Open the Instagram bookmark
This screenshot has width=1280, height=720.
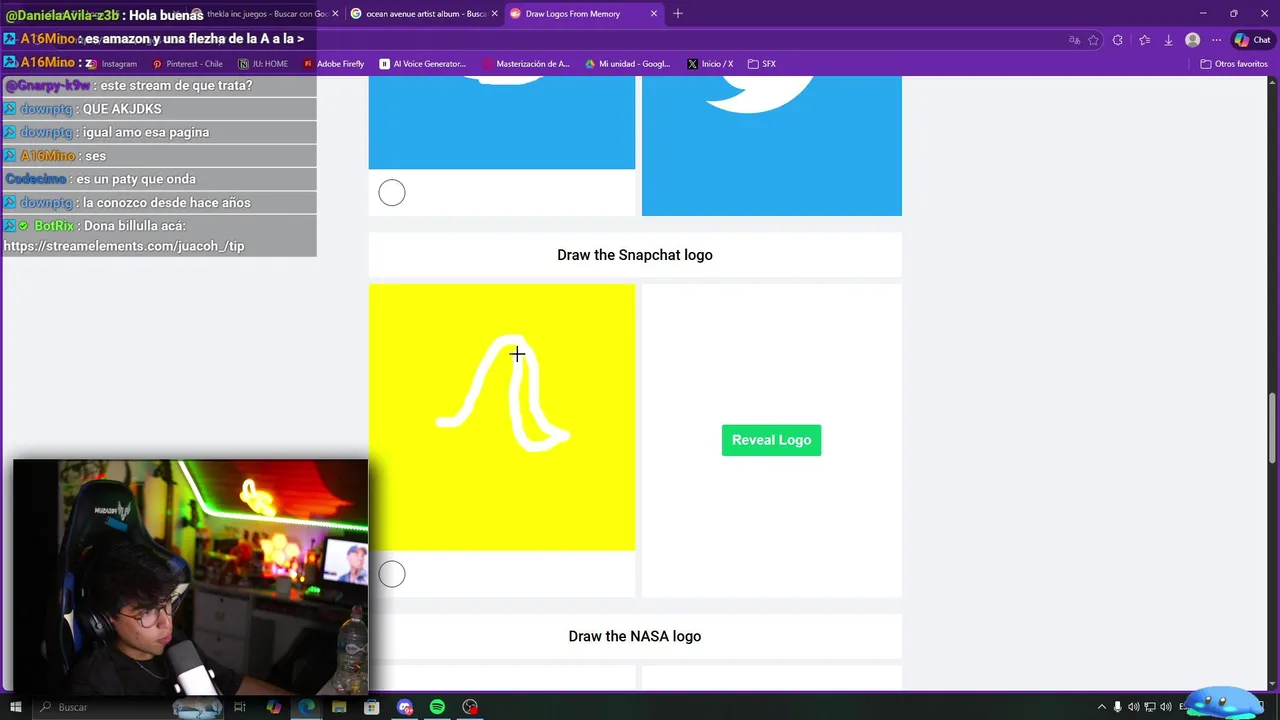(111, 64)
